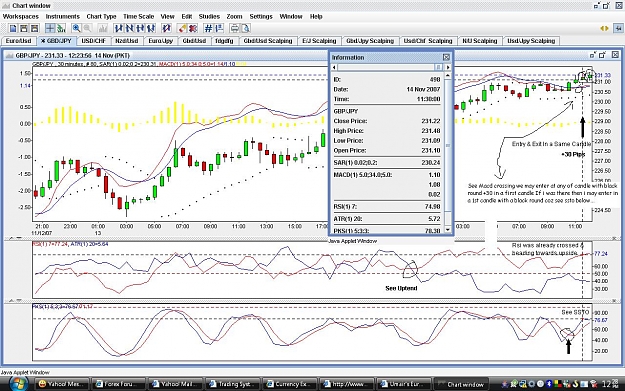Switch to the Euro/Usd tab

coord(18,41)
